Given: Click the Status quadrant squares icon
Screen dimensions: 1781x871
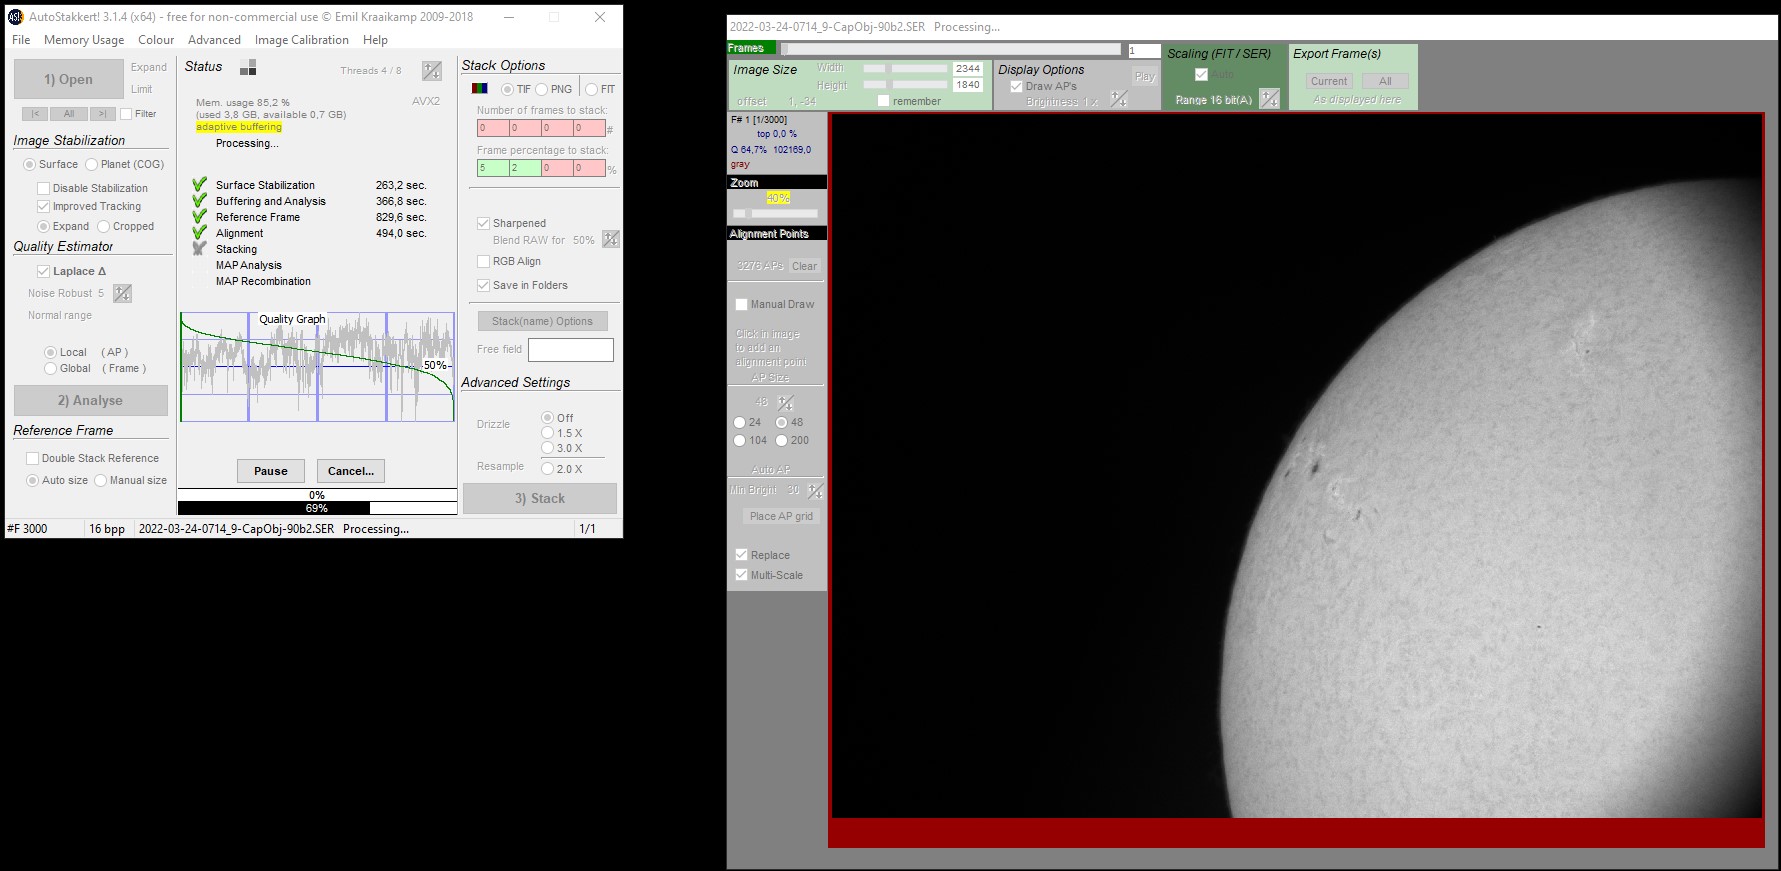Looking at the screenshot, I should tap(248, 67).
